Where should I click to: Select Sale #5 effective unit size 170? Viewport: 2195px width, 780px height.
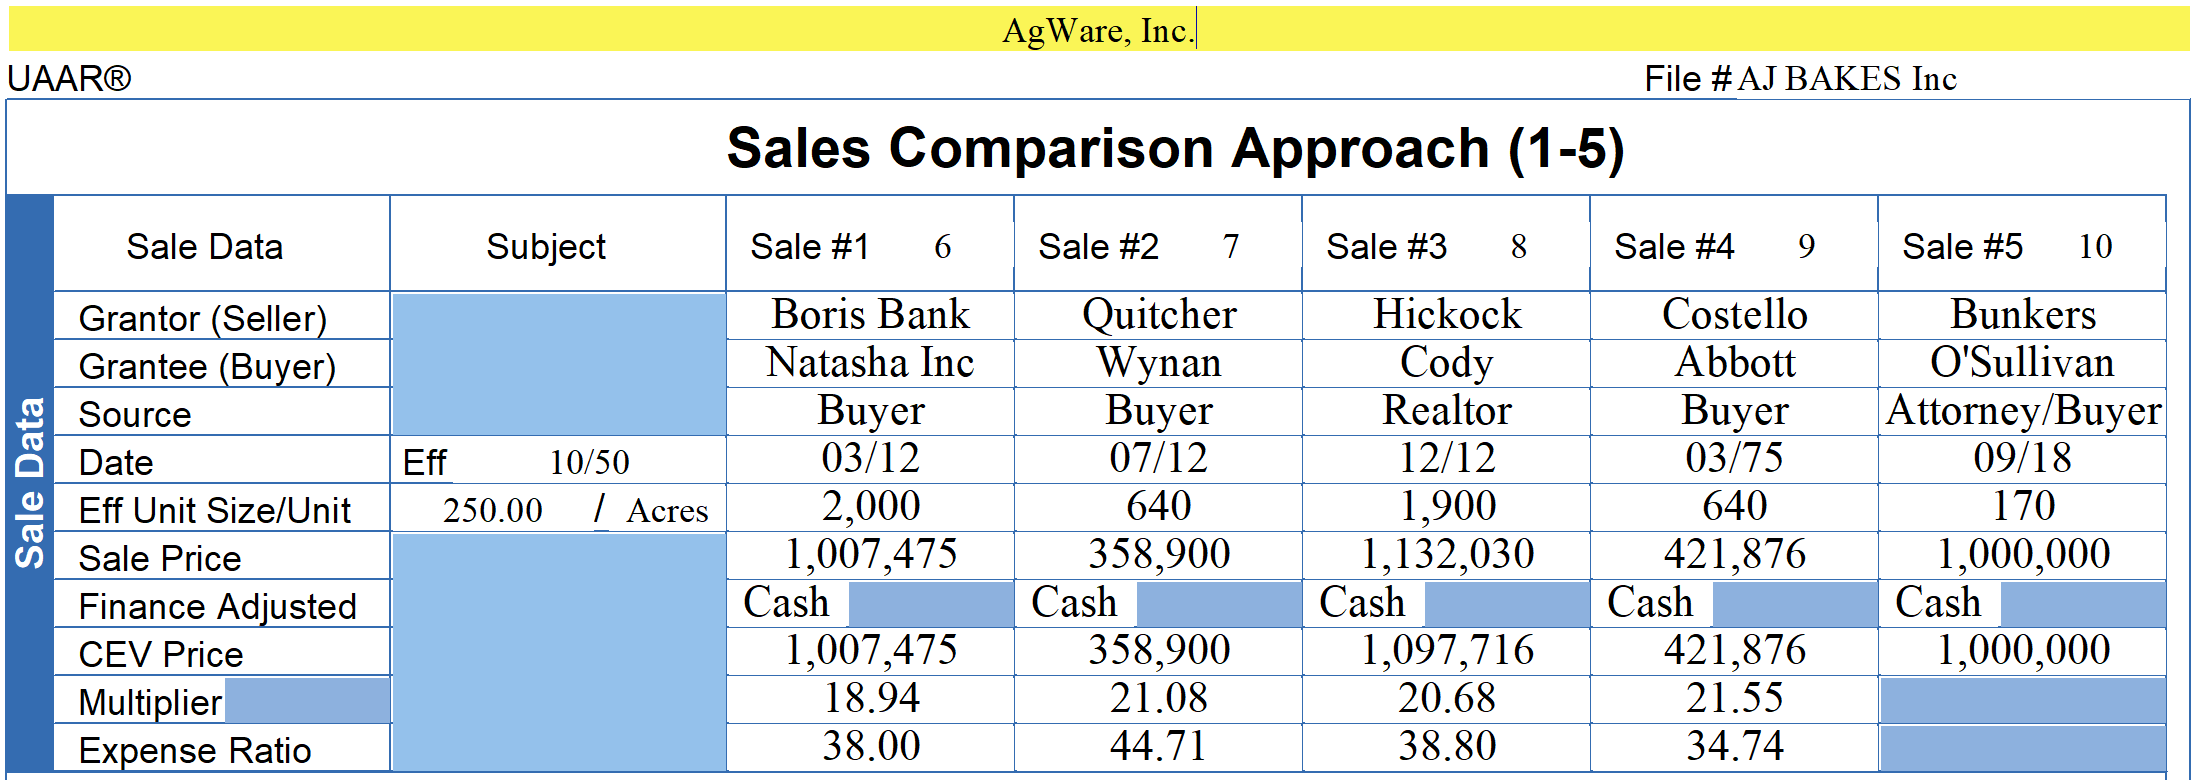[2022, 507]
